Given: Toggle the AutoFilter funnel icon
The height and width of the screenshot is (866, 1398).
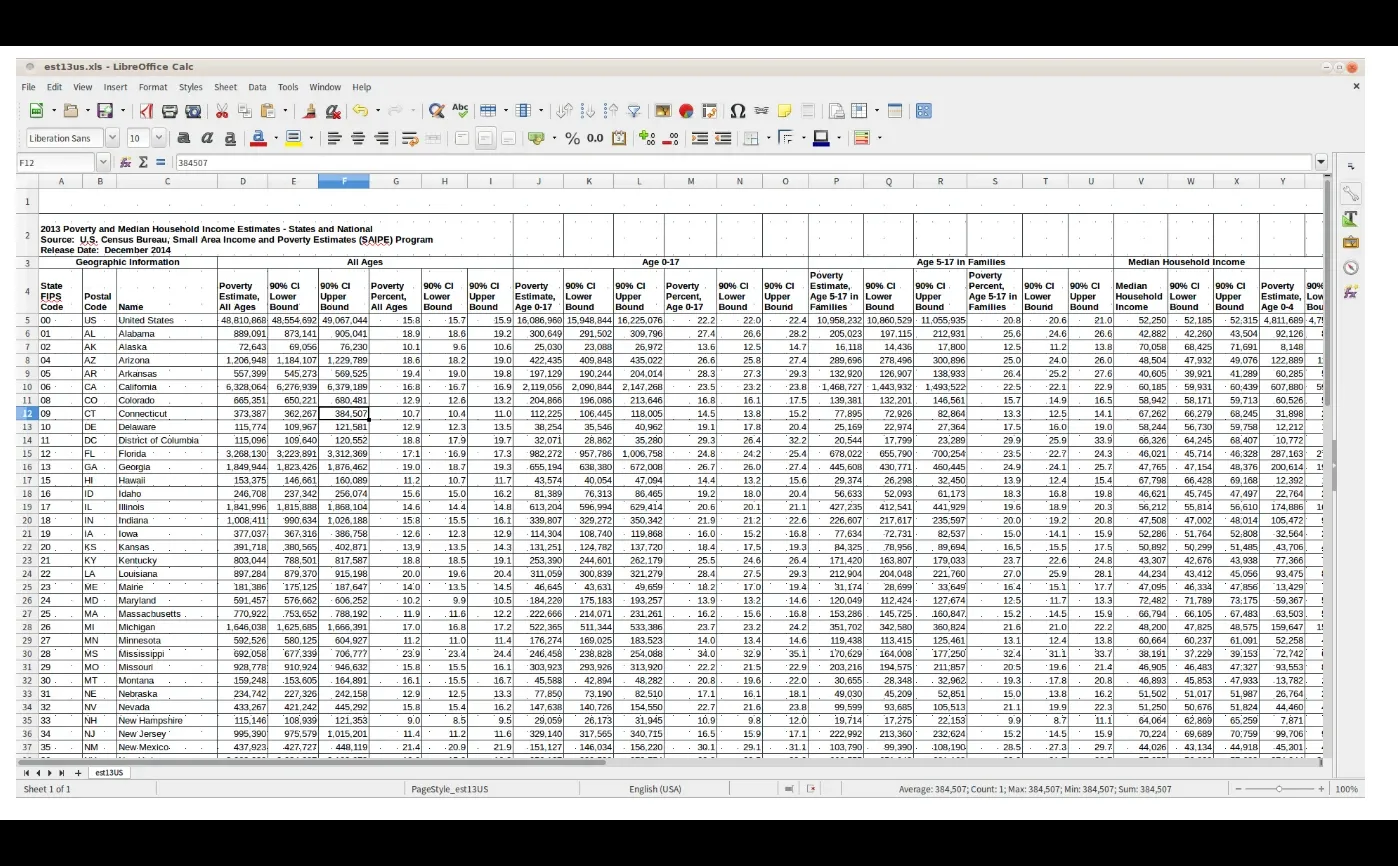Looking at the screenshot, I should pyautogui.click(x=634, y=111).
